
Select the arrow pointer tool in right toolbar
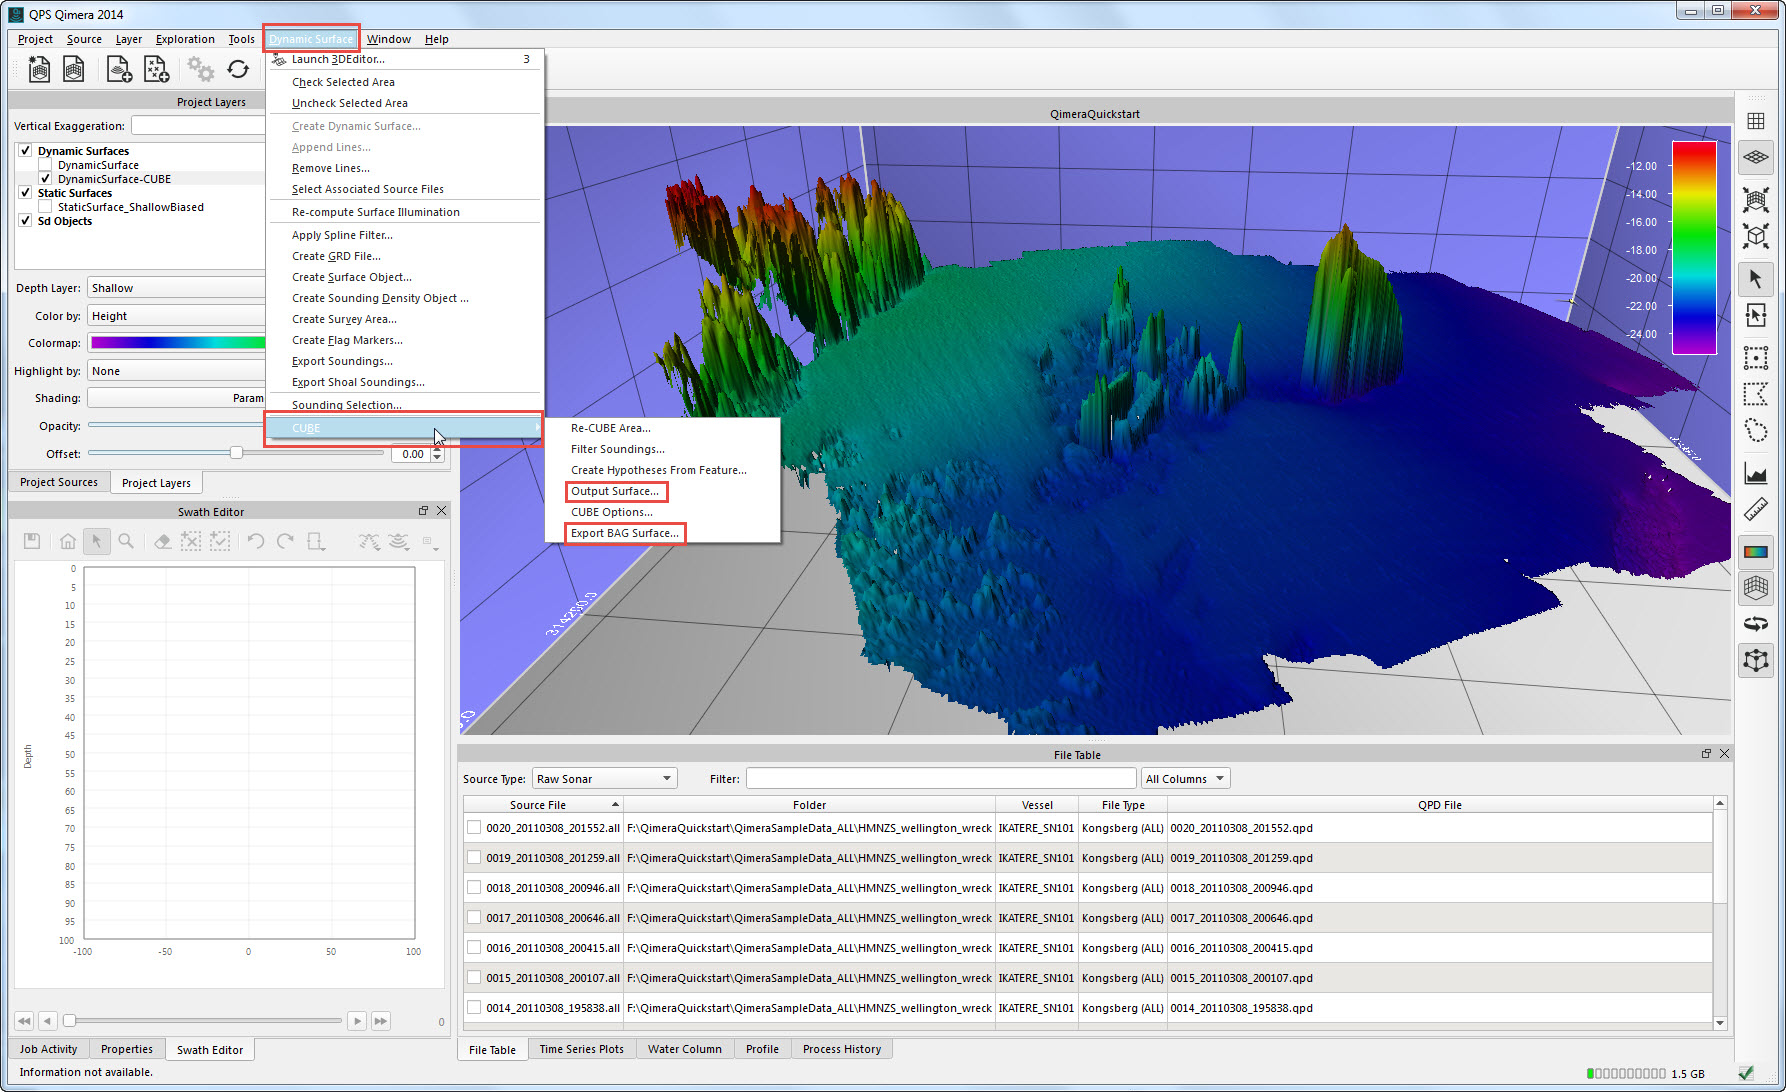[x=1755, y=279]
